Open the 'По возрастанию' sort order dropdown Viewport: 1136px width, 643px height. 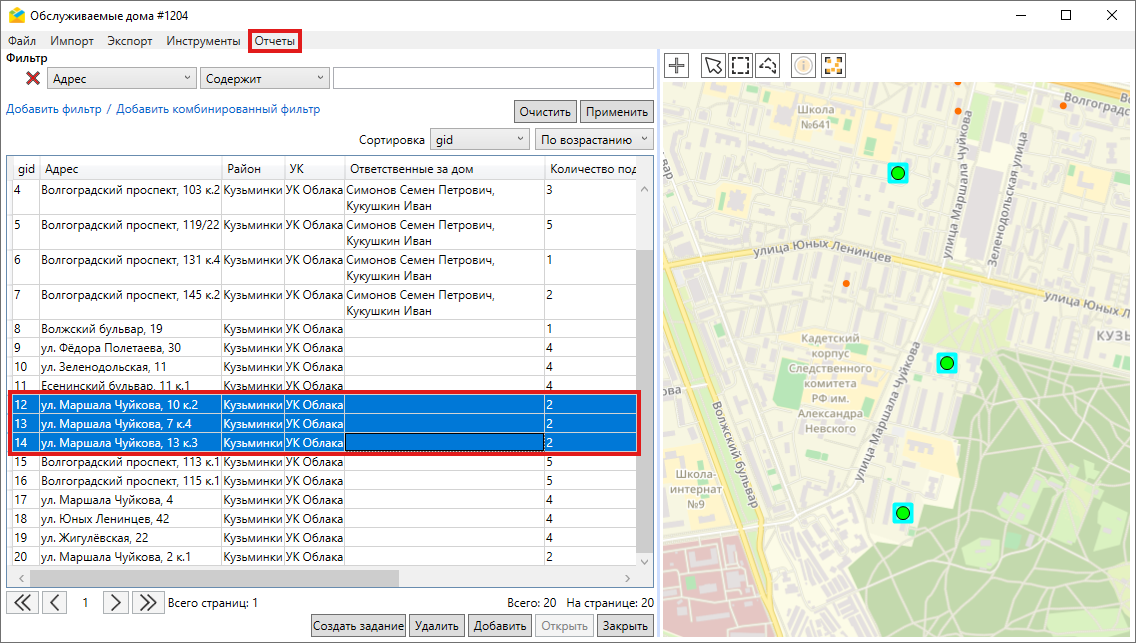(x=594, y=140)
